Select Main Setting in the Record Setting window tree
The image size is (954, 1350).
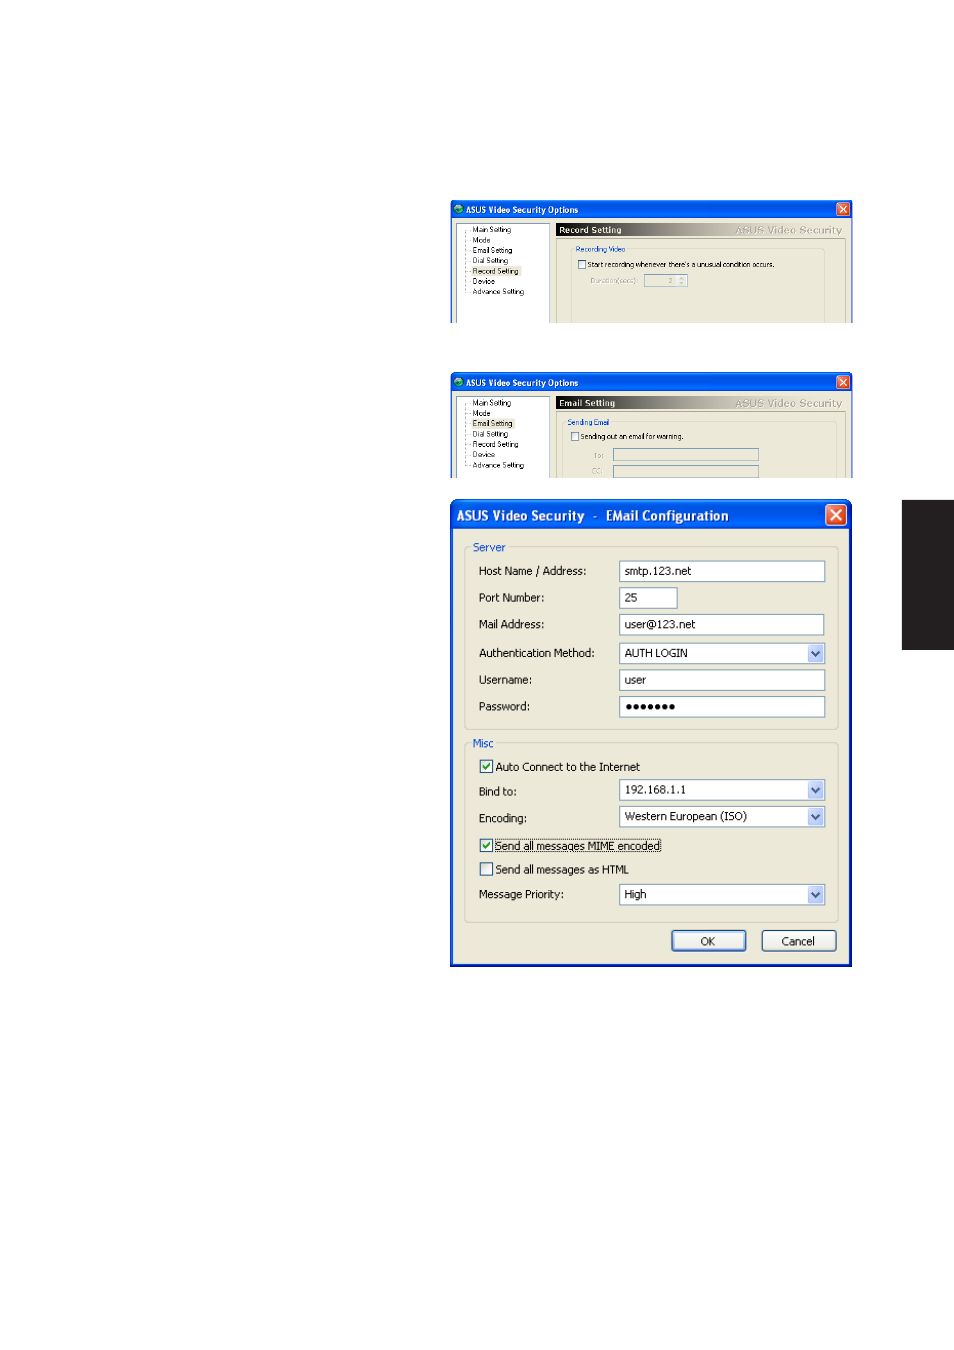(491, 230)
